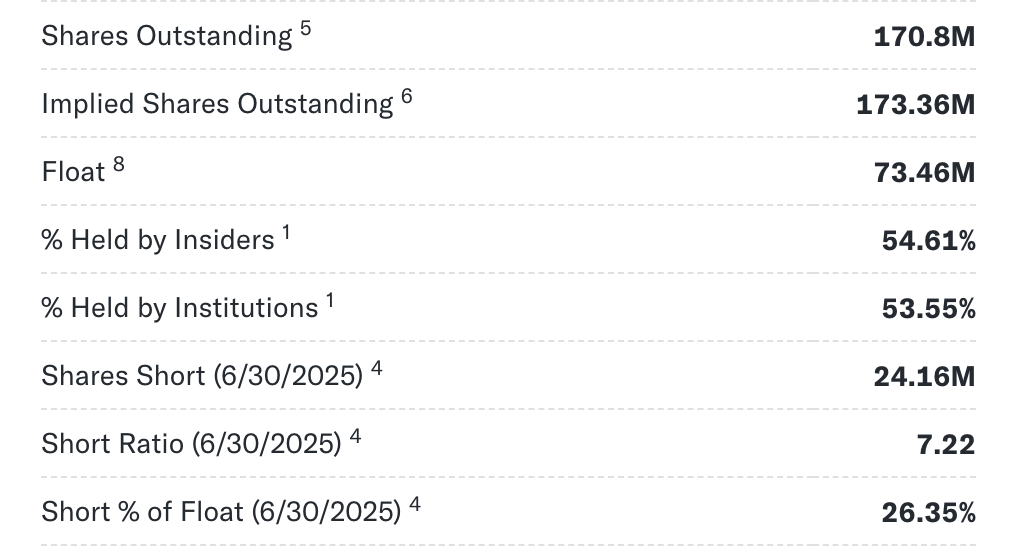Image resolution: width=1016 pixels, height=548 pixels.
Task: Open footnote 4 beside Short % of Float
Action: click(x=415, y=504)
